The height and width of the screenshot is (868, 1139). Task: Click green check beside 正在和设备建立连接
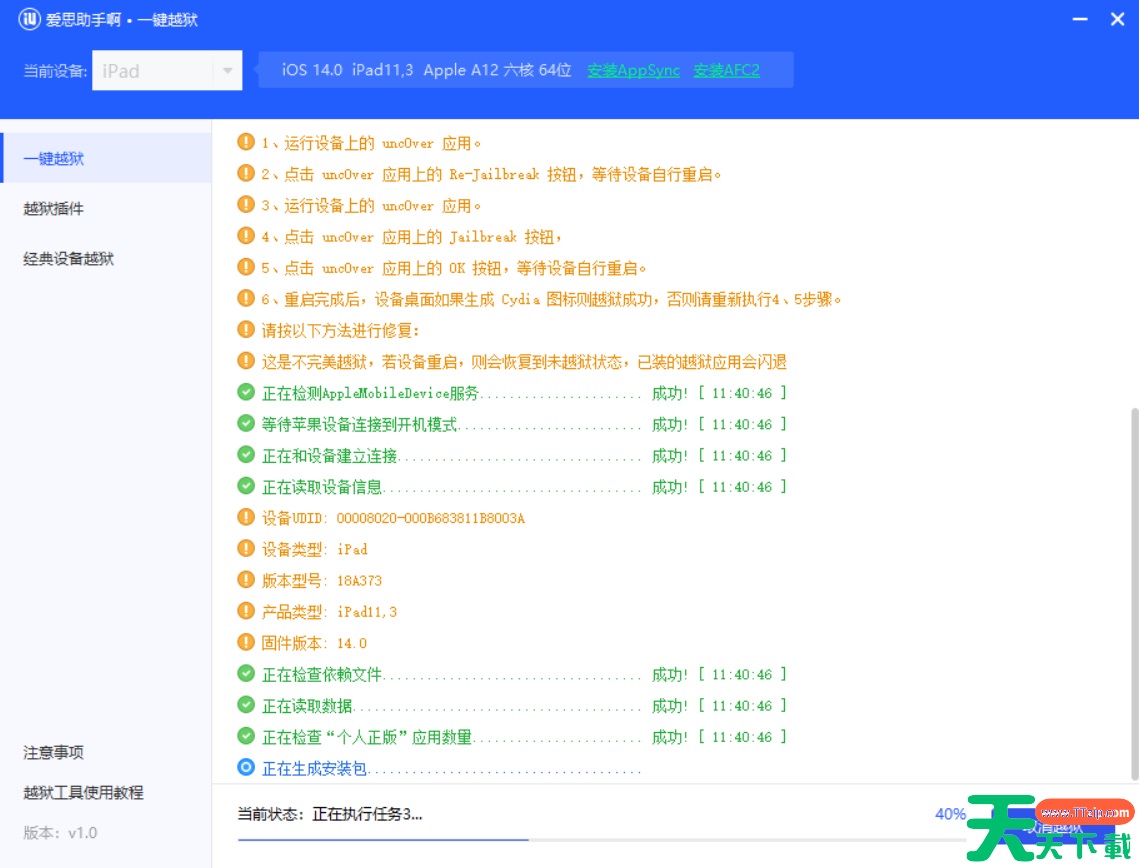[246, 455]
